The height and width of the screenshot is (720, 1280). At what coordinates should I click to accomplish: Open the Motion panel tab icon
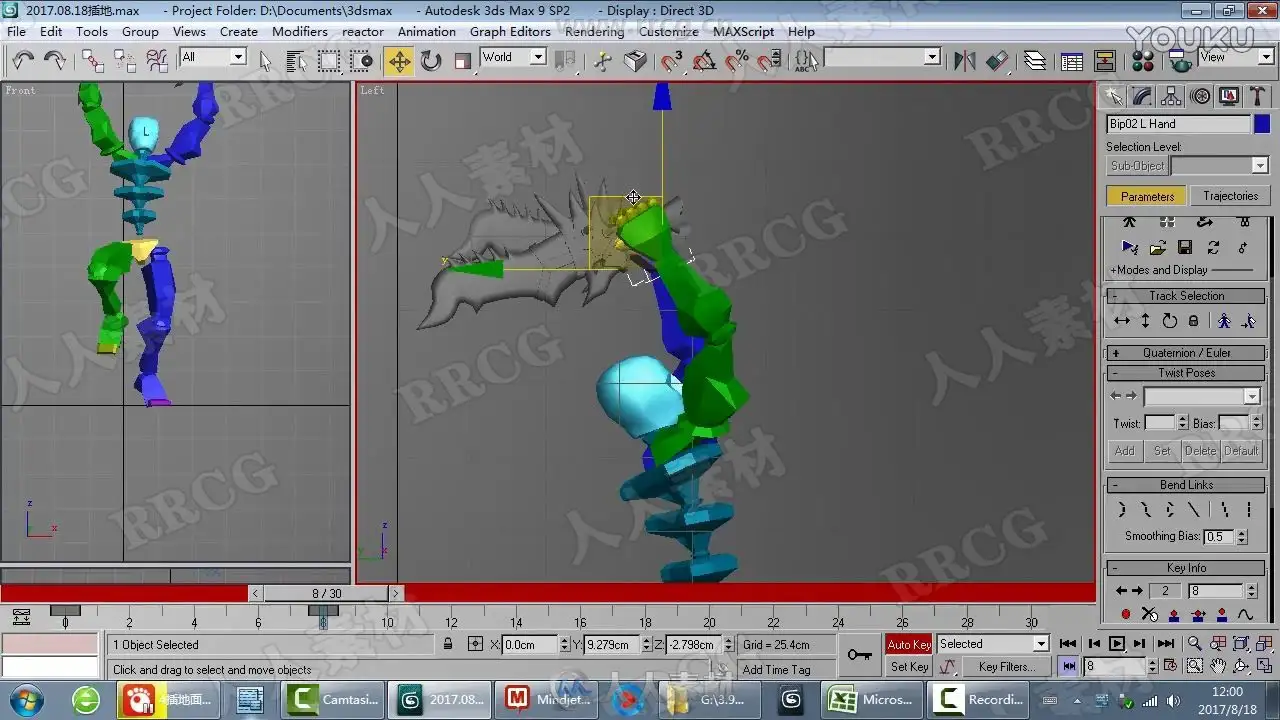(1201, 96)
